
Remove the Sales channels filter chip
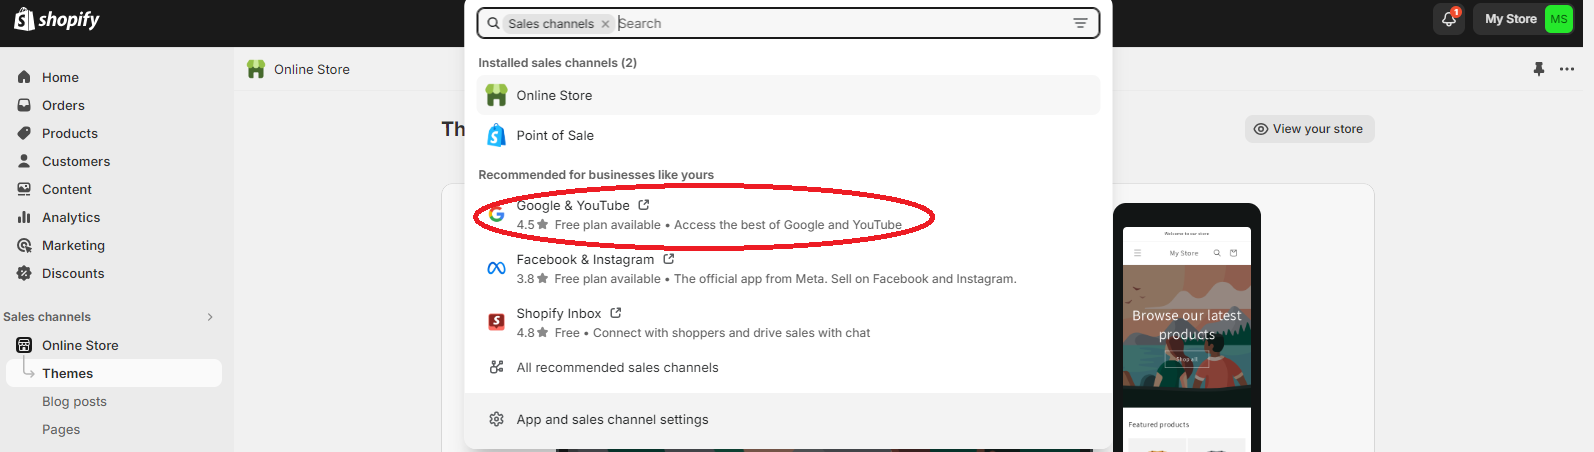click(605, 24)
